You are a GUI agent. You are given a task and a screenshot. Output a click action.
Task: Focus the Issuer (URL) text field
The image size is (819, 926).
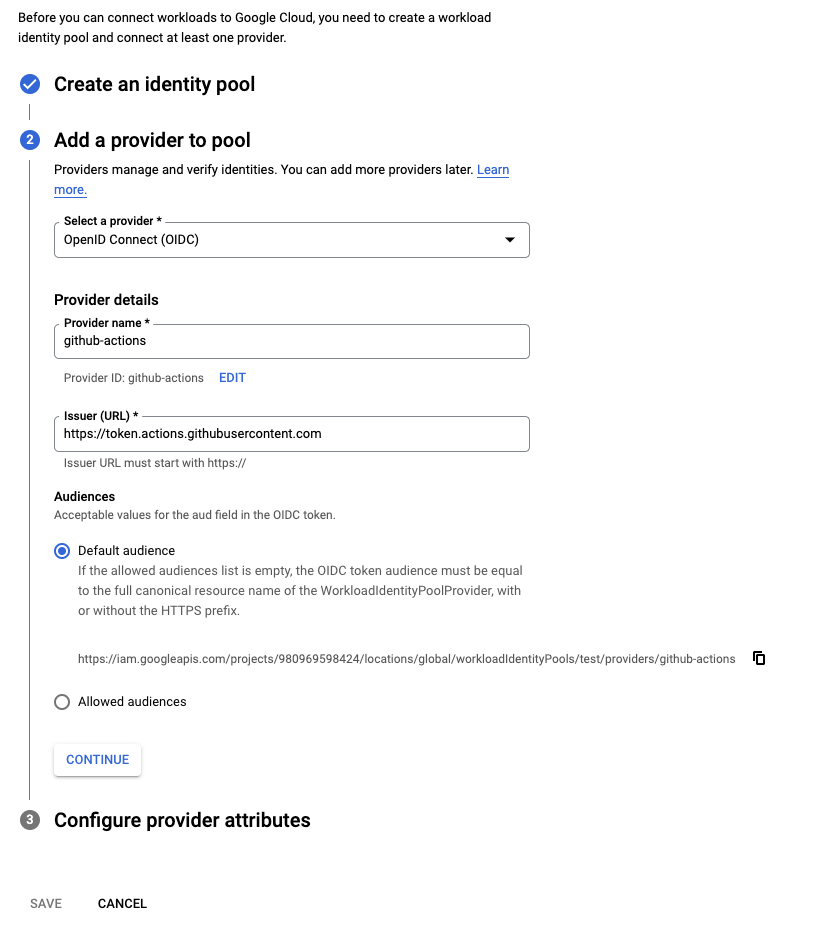[x=292, y=434]
